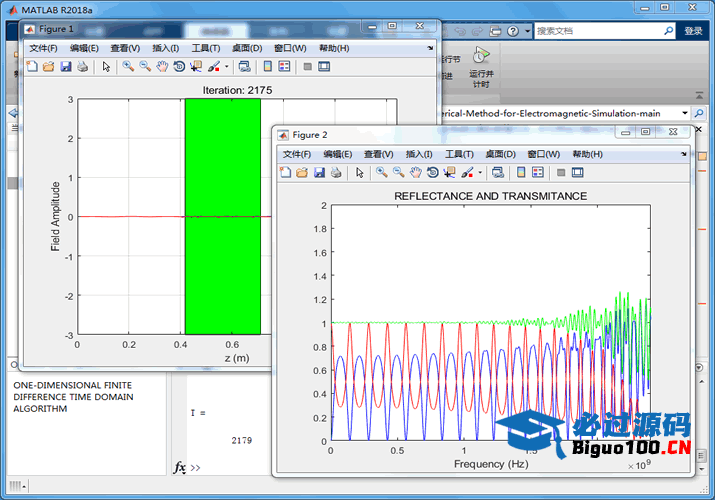Insert colorbar in Figure 1
715x500 pixels.
coord(268,67)
